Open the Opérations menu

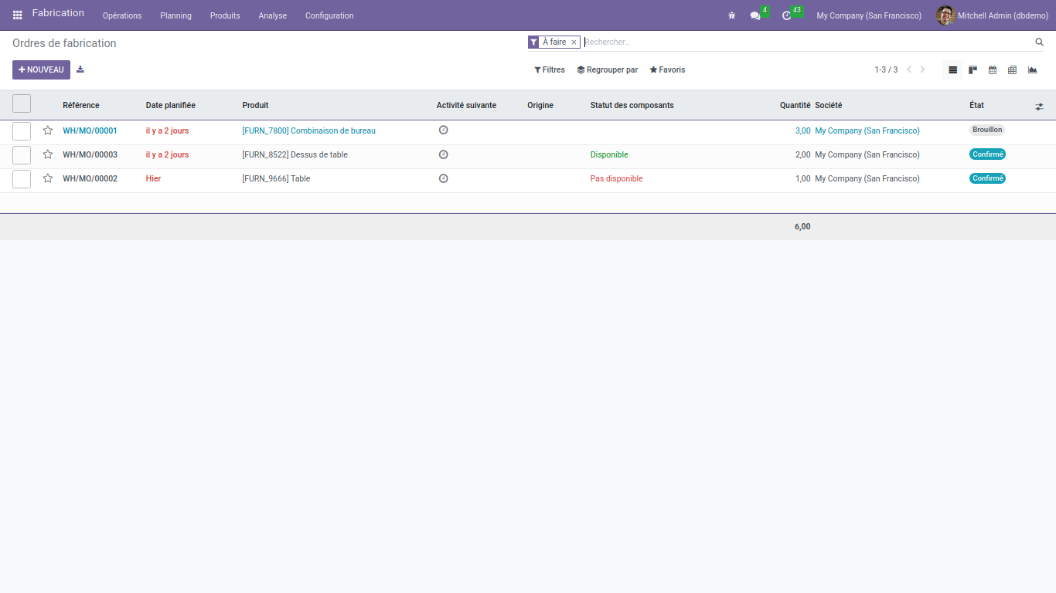pyautogui.click(x=122, y=15)
